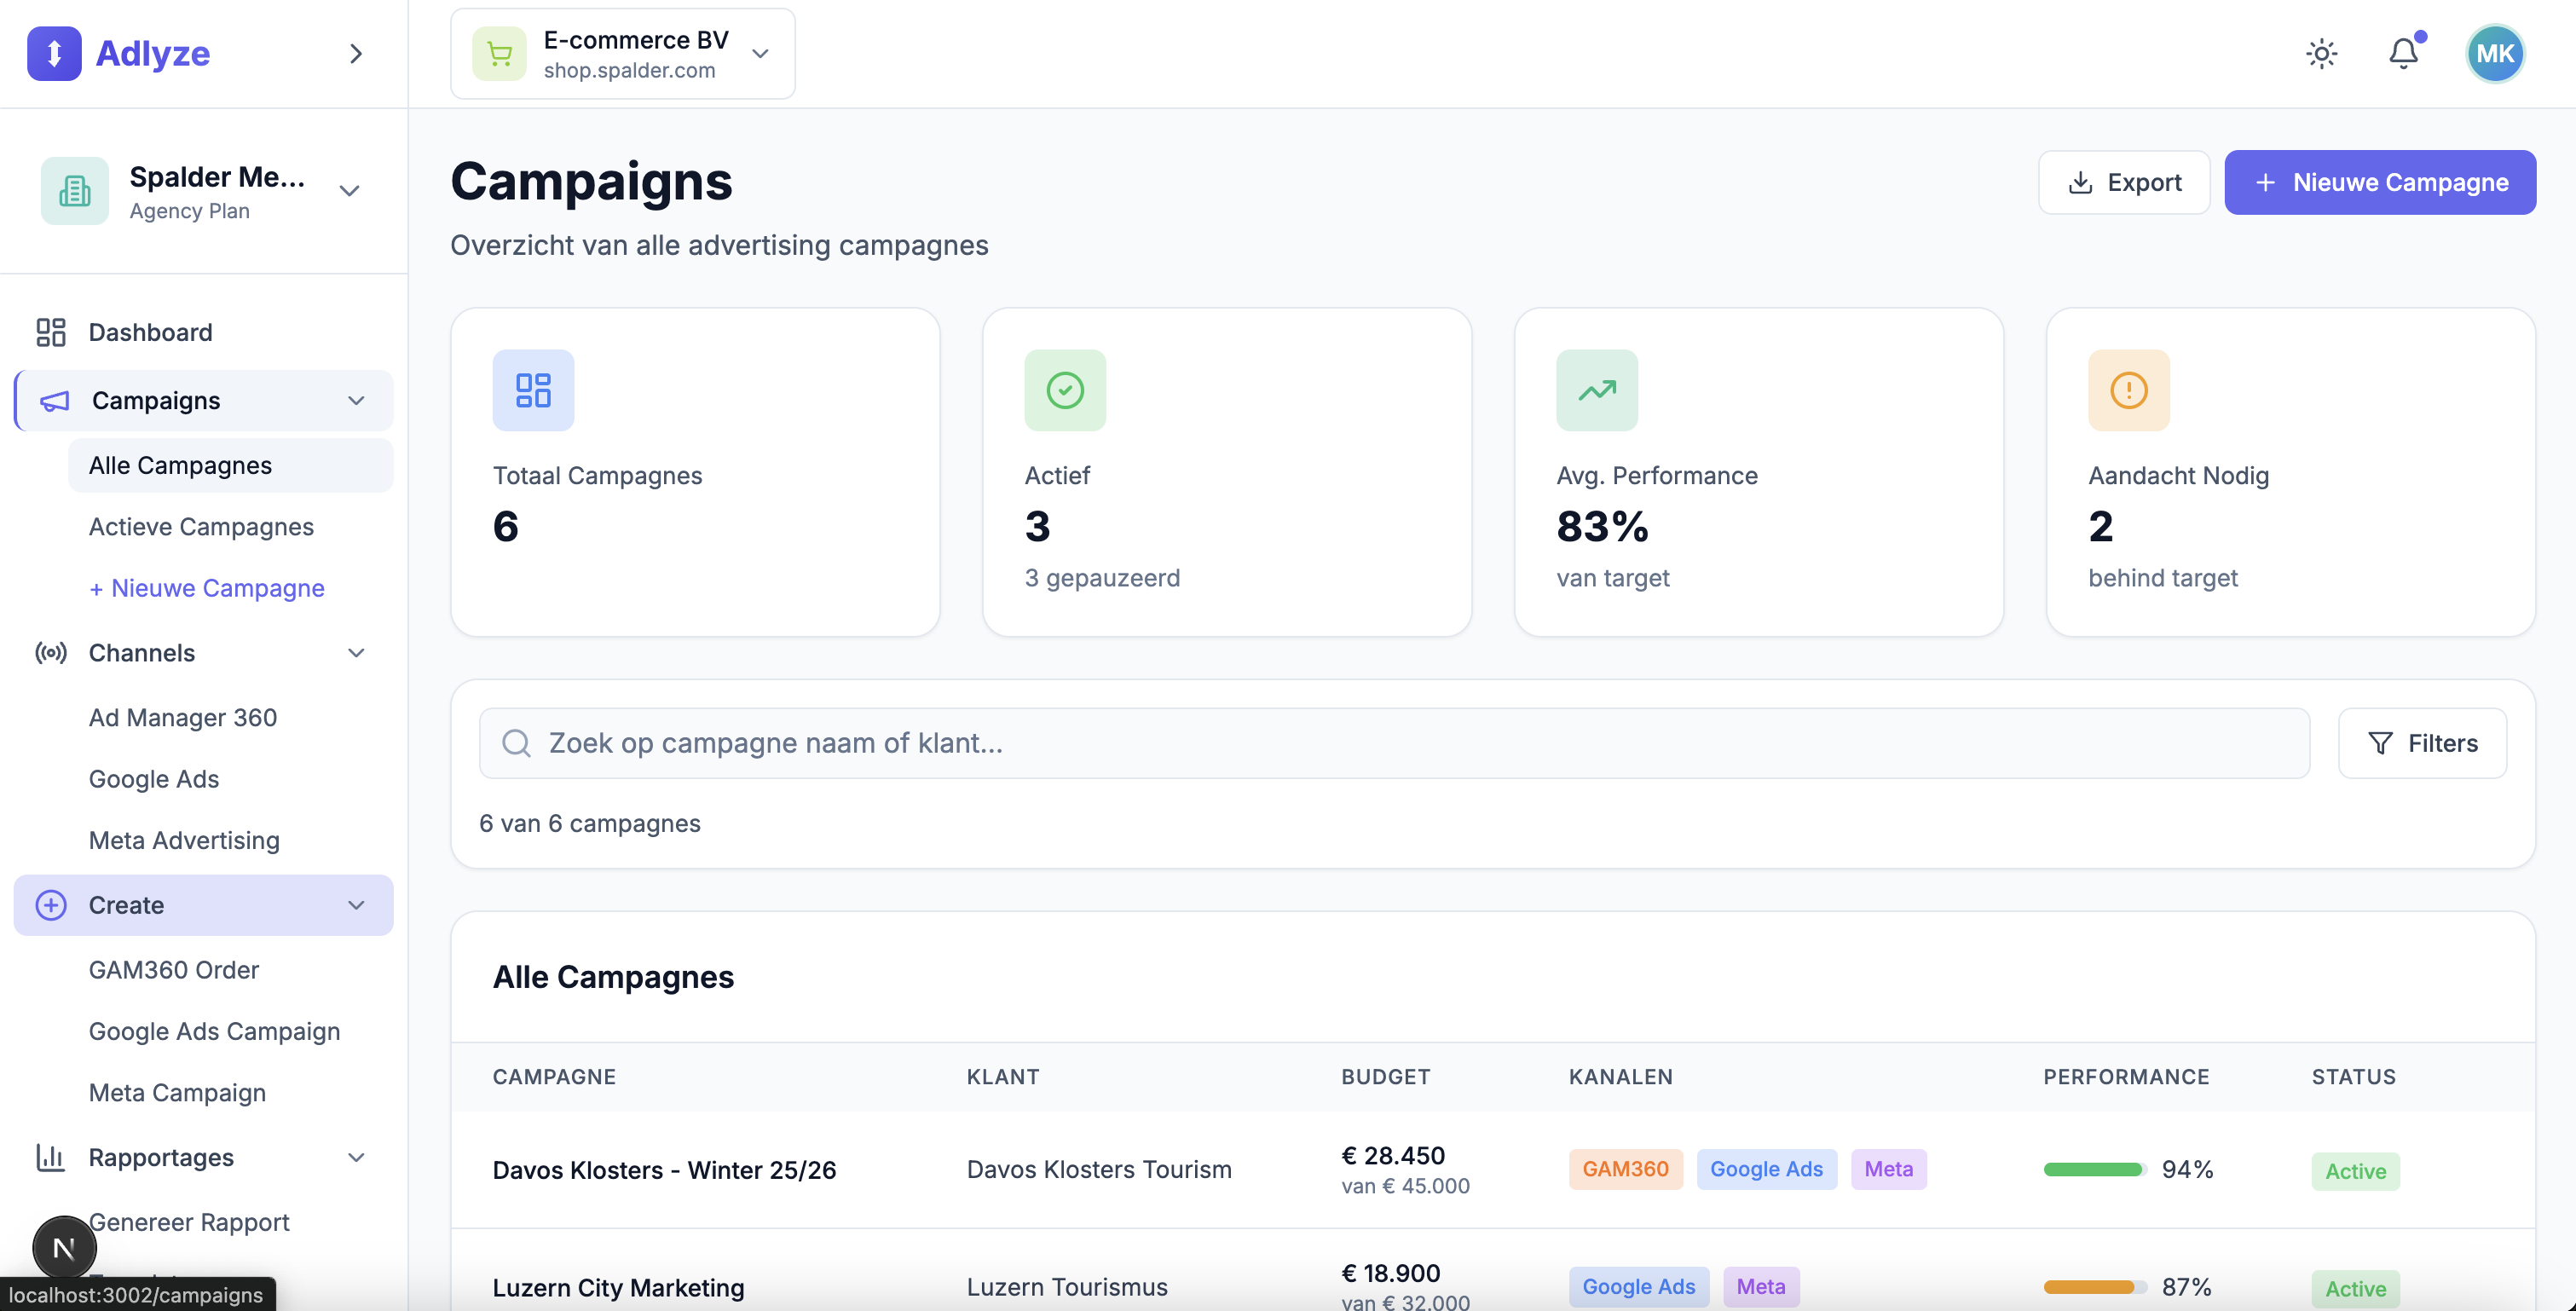Screen dimensions: 2576x1311
Task: Collapse the sidebar with the arrow
Action: coord(356,53)
